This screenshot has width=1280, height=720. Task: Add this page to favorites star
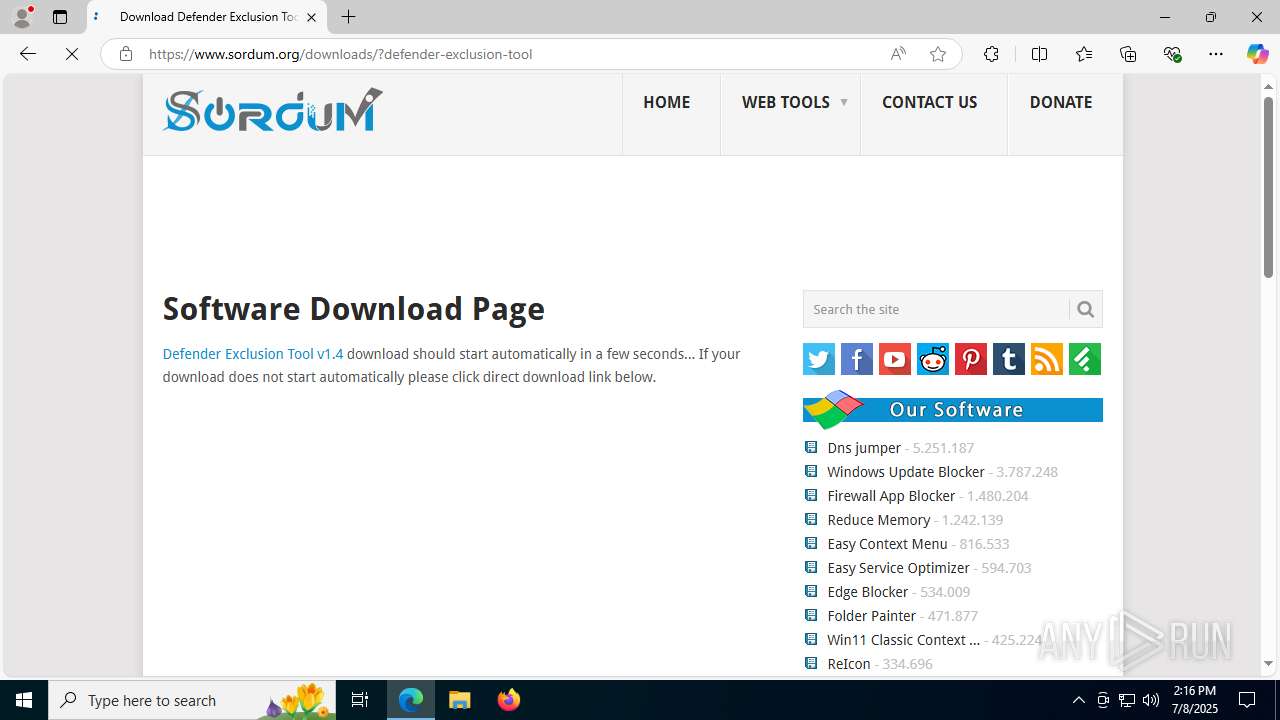[937, 54]
